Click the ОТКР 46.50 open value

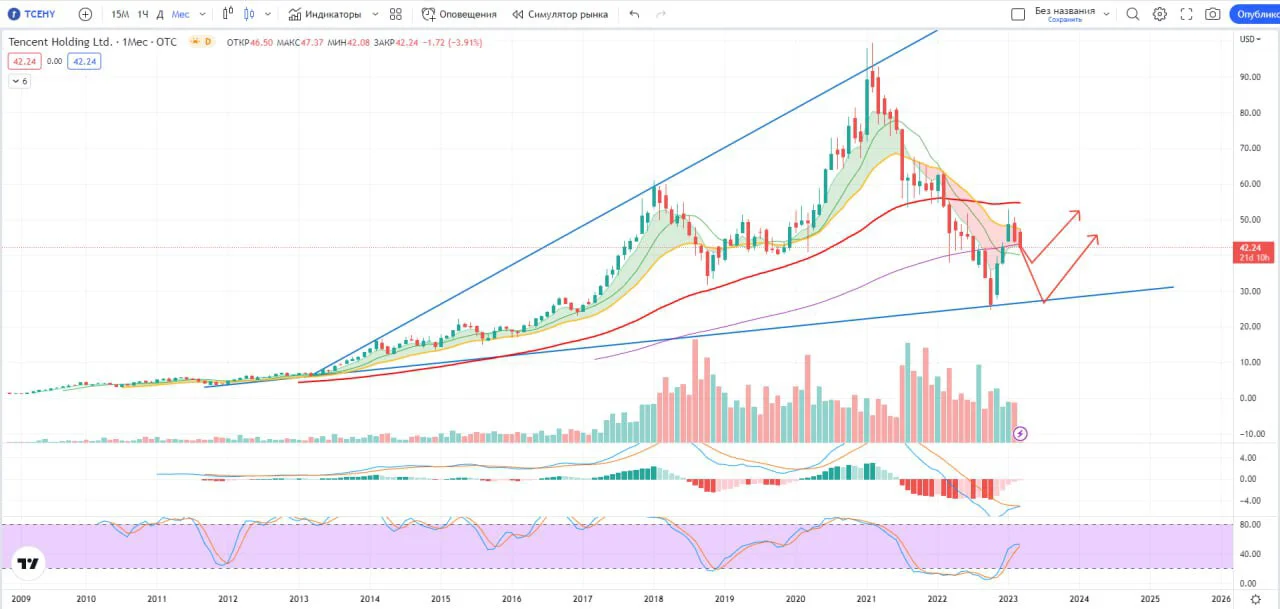pyautogui.click(x=250, y=42)
